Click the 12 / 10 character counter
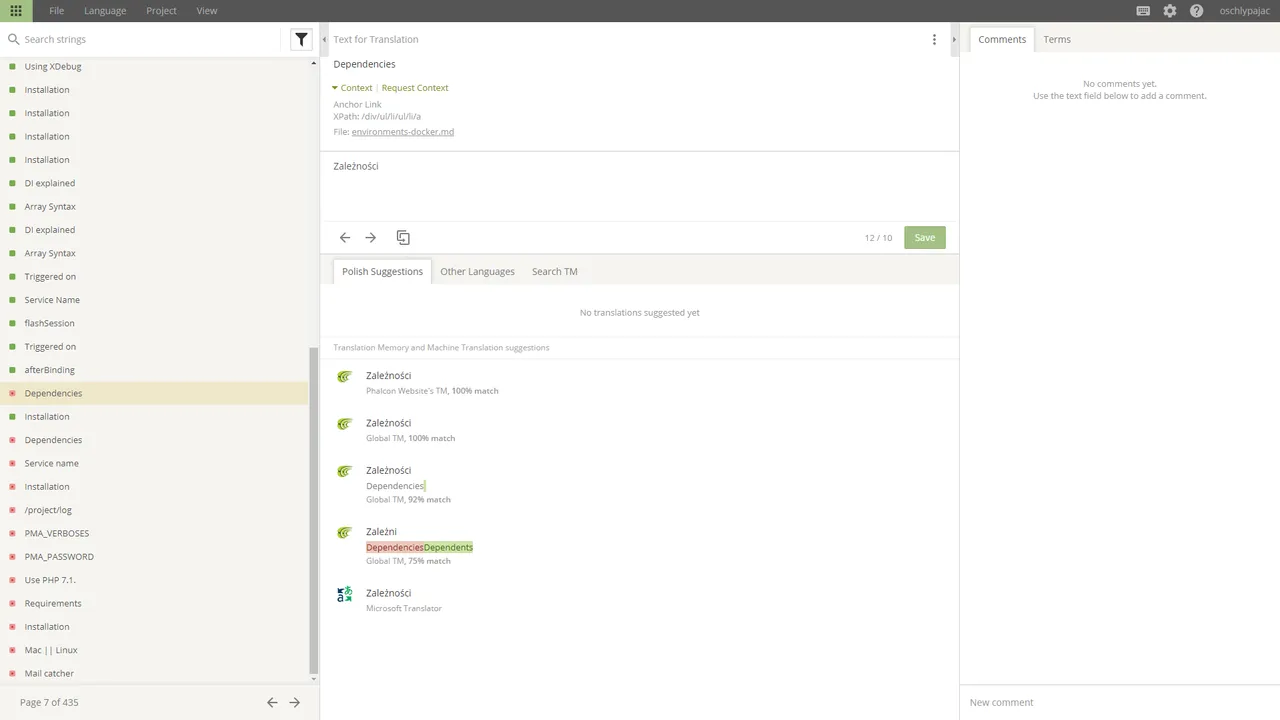The width and height of the screenshot is (1280, 720). [x=878, y=238]
